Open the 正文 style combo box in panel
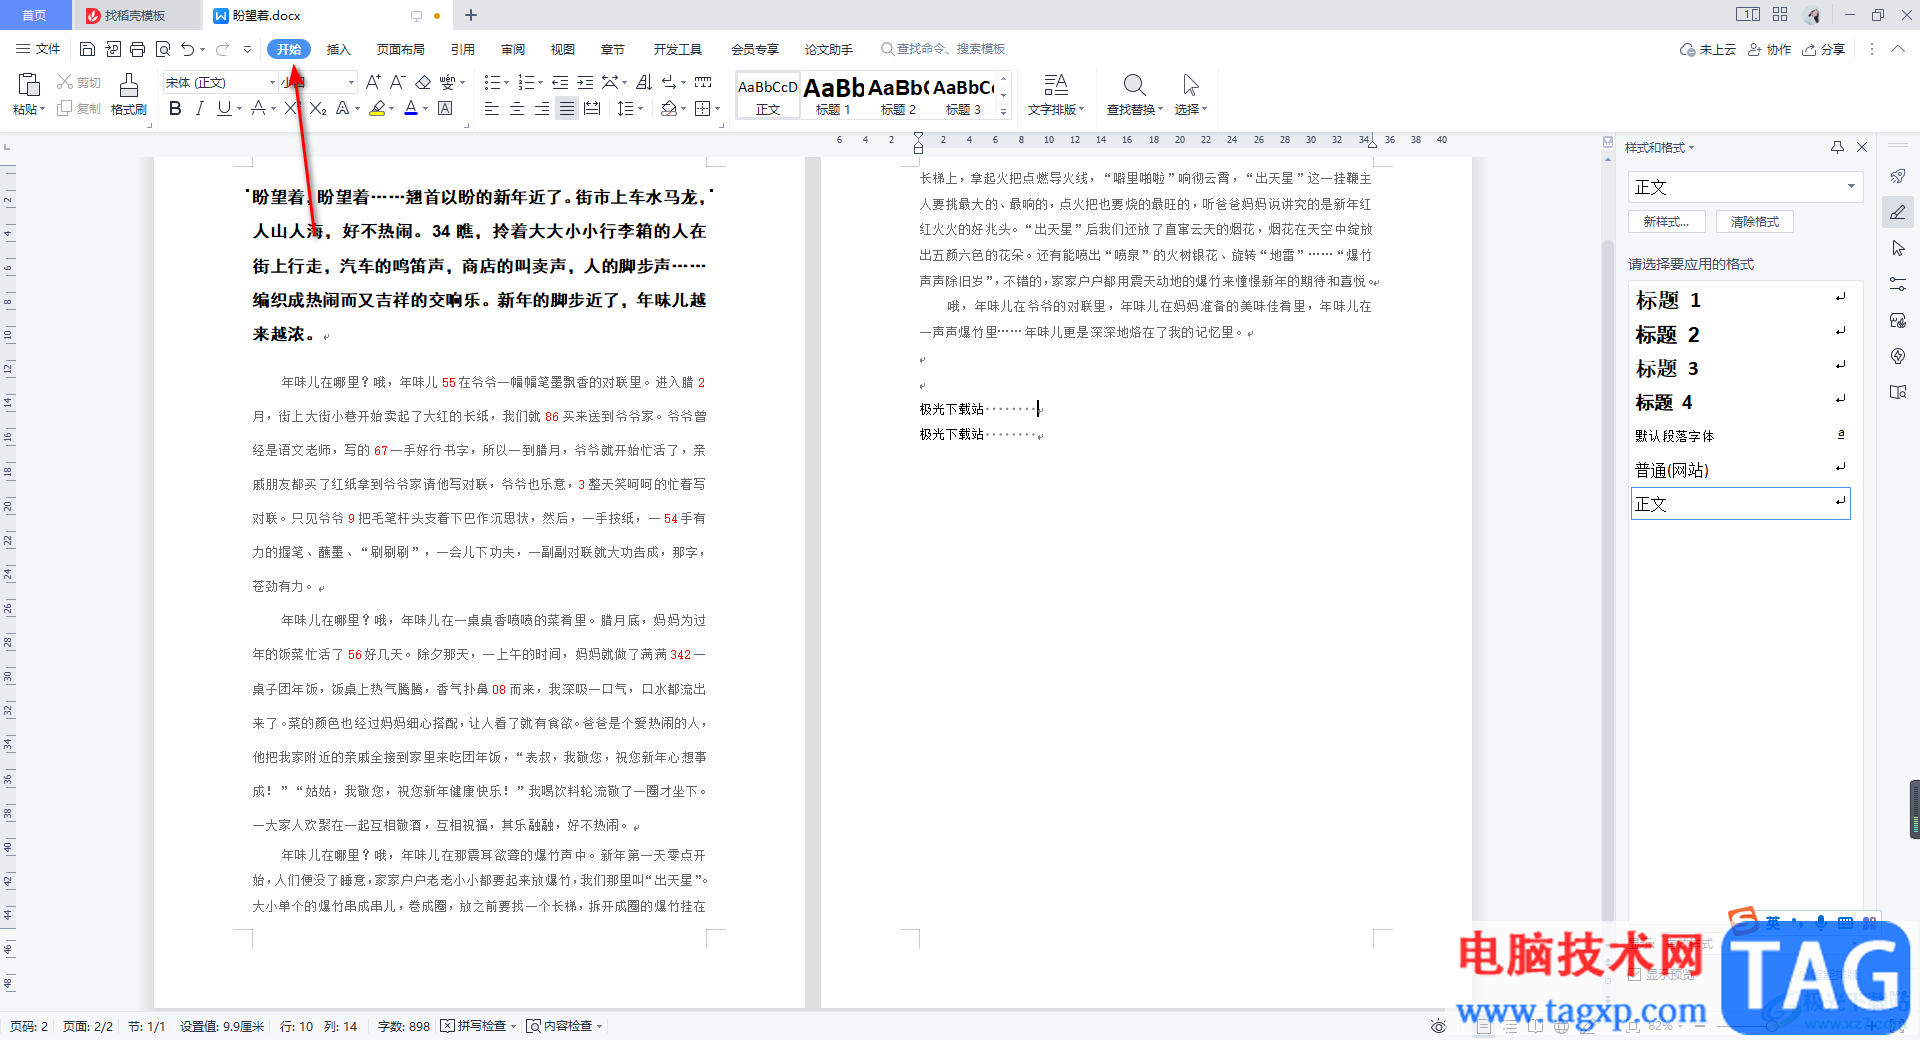 tap(1745, 187)
